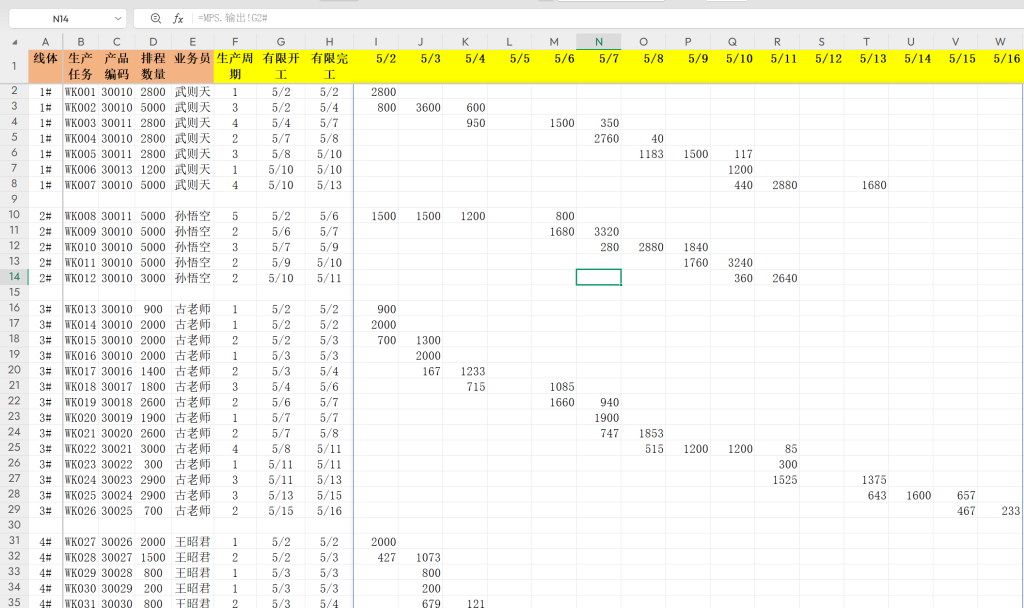Viewport: 1024px width, 608px height.
Task: Select the WK007 task cell
Action: tap(80, 185)
